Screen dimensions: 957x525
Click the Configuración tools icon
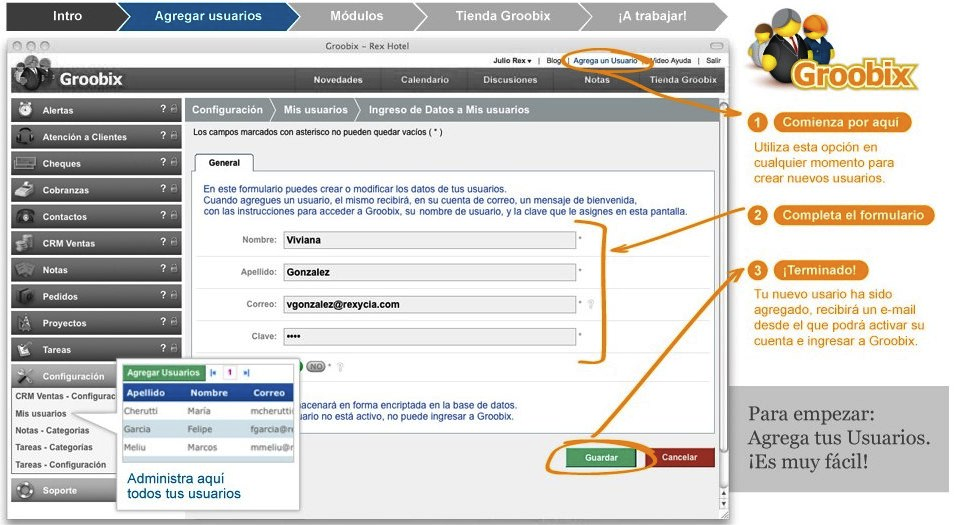[25, 375]
